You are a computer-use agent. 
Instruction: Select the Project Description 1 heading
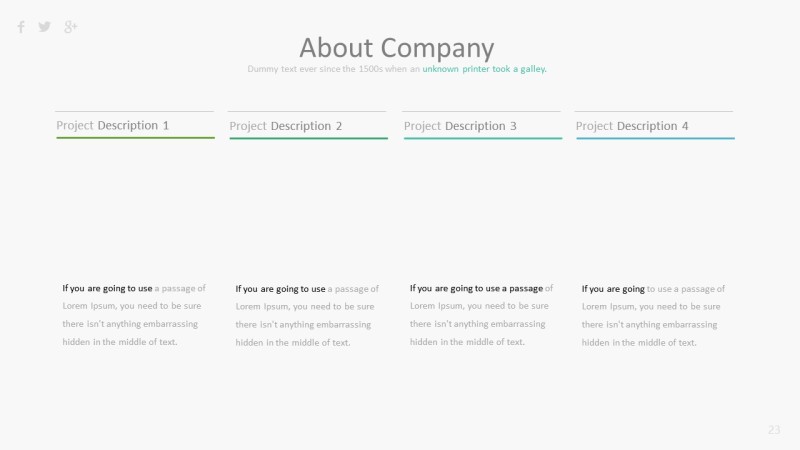tap(113, 126)
